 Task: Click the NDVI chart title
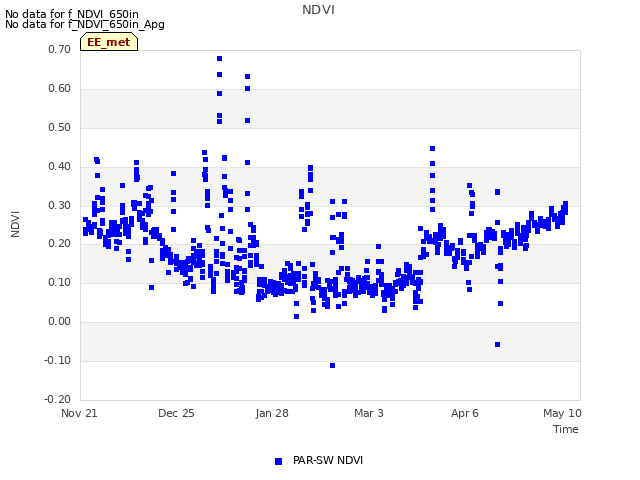click(318, 10)
